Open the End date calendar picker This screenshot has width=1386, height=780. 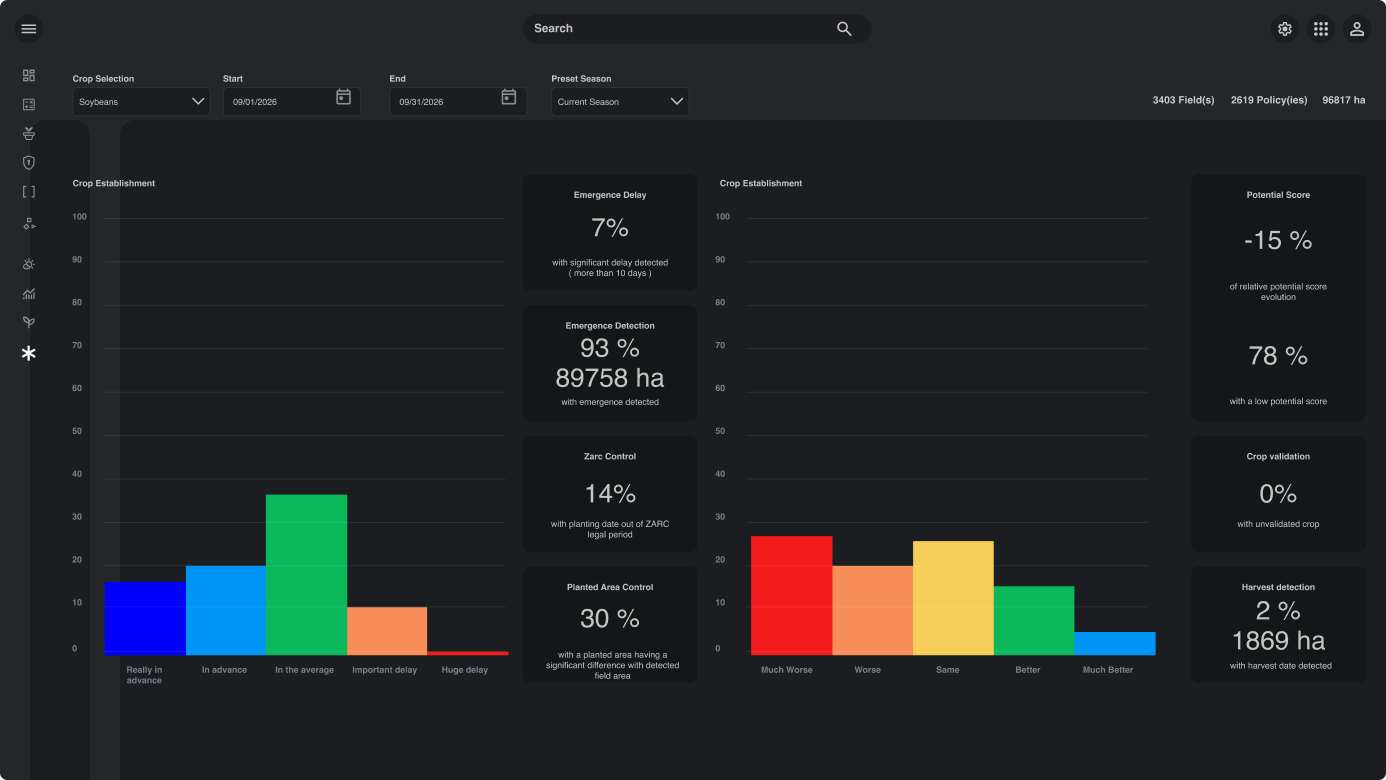tap(508, 97)
